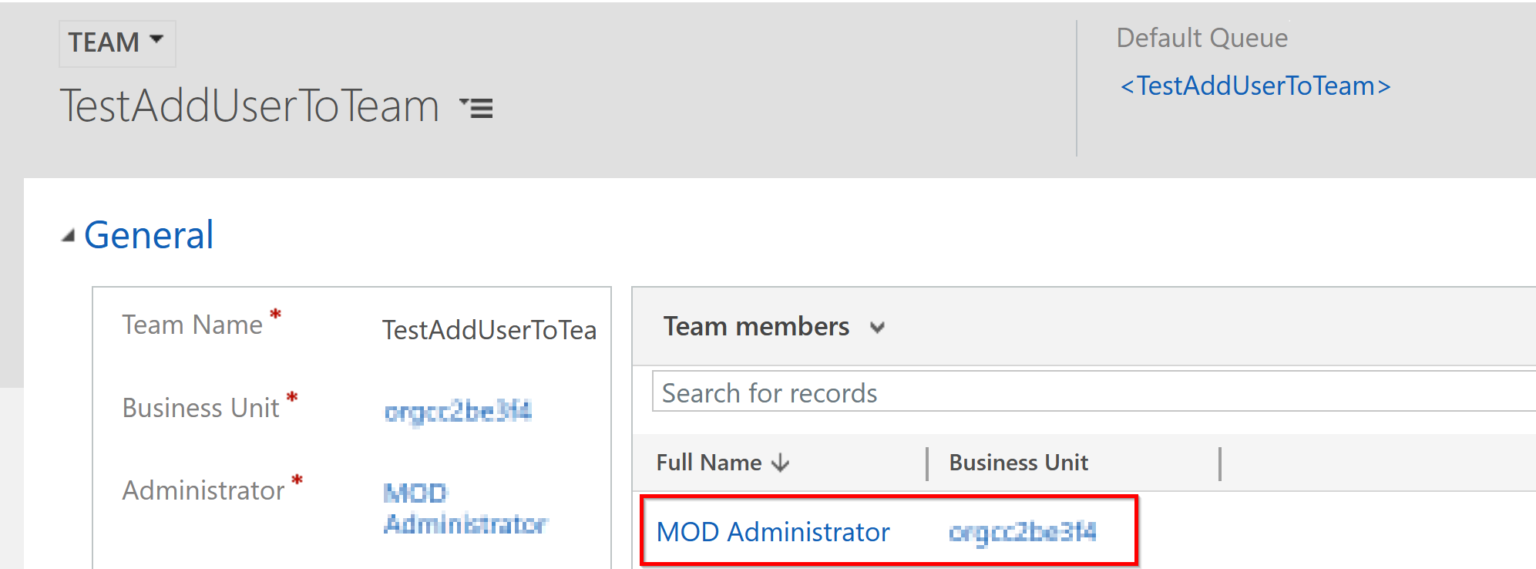Edit the Team Name field value

[489, 330]
